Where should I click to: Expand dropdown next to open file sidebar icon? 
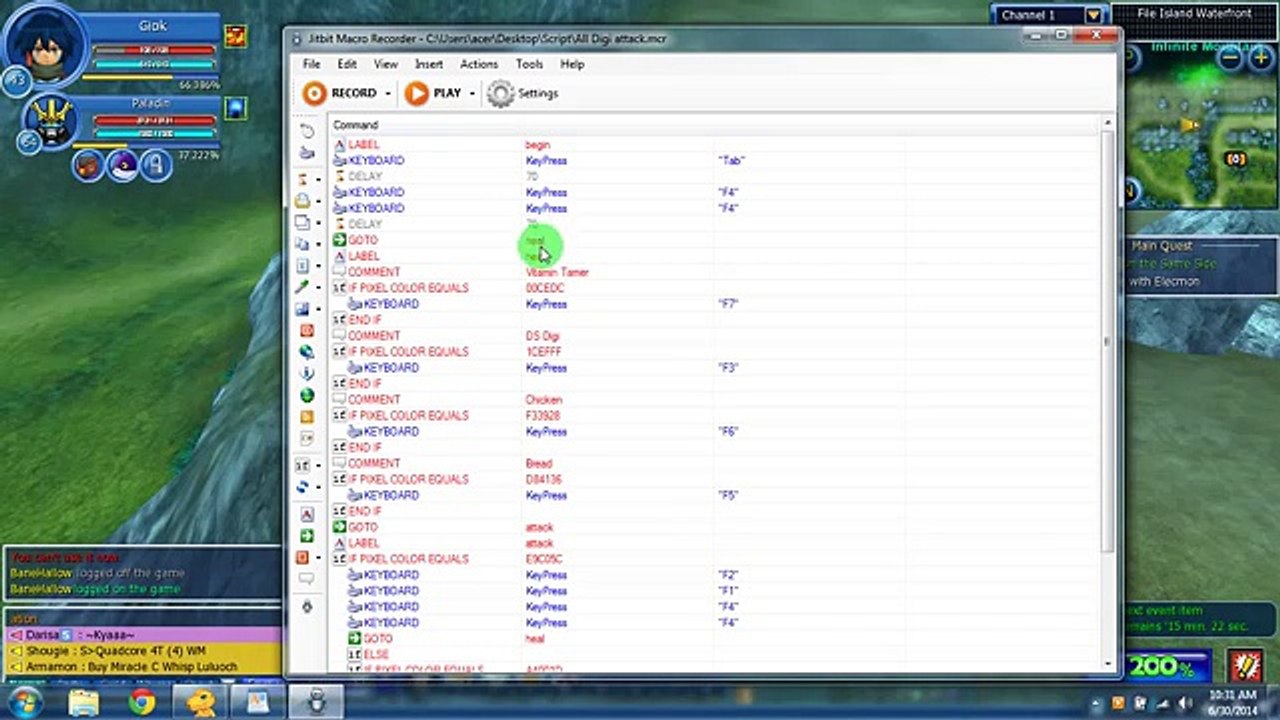(x=318, y=202)
